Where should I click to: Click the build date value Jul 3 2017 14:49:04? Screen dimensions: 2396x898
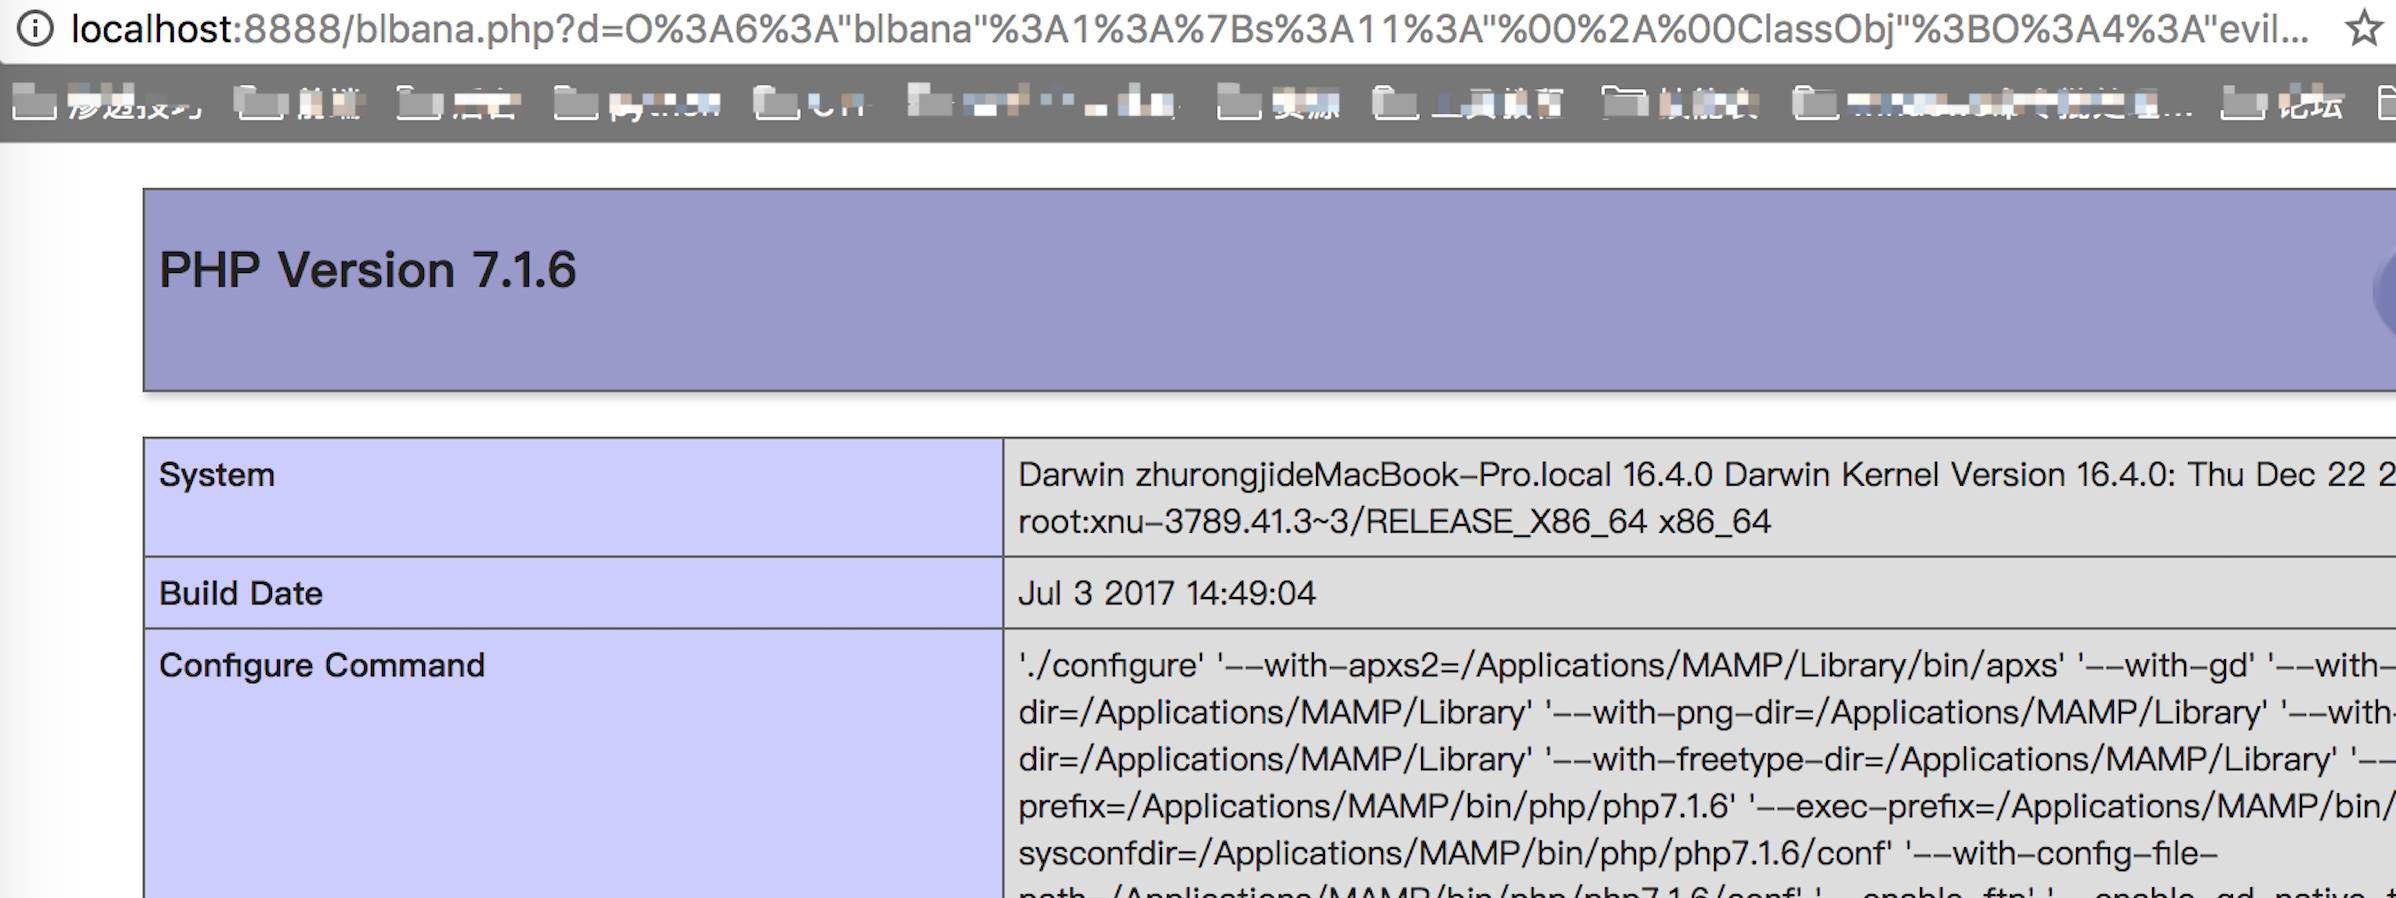click(x=1167, y=594)
